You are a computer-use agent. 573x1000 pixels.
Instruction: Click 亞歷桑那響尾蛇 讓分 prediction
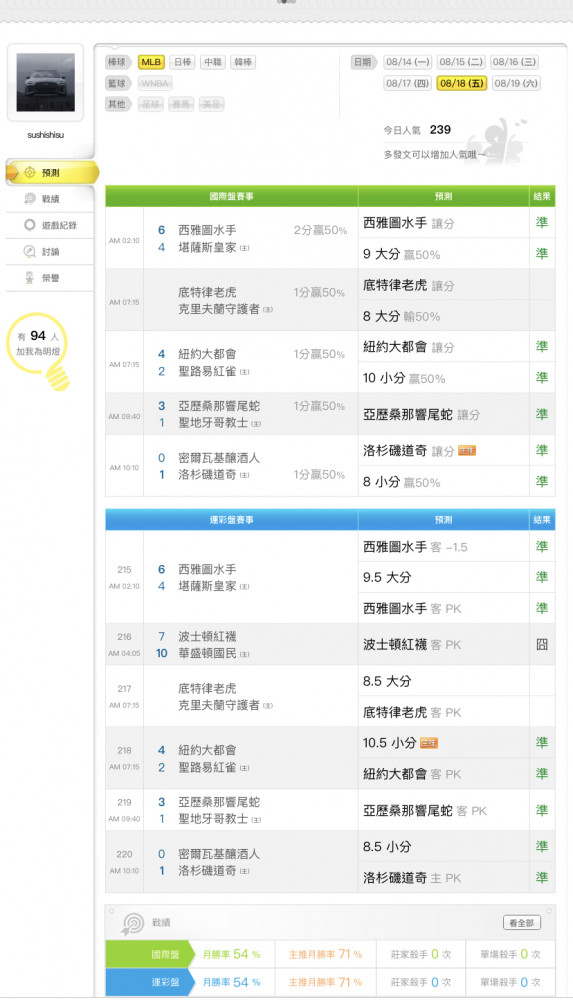421,415
